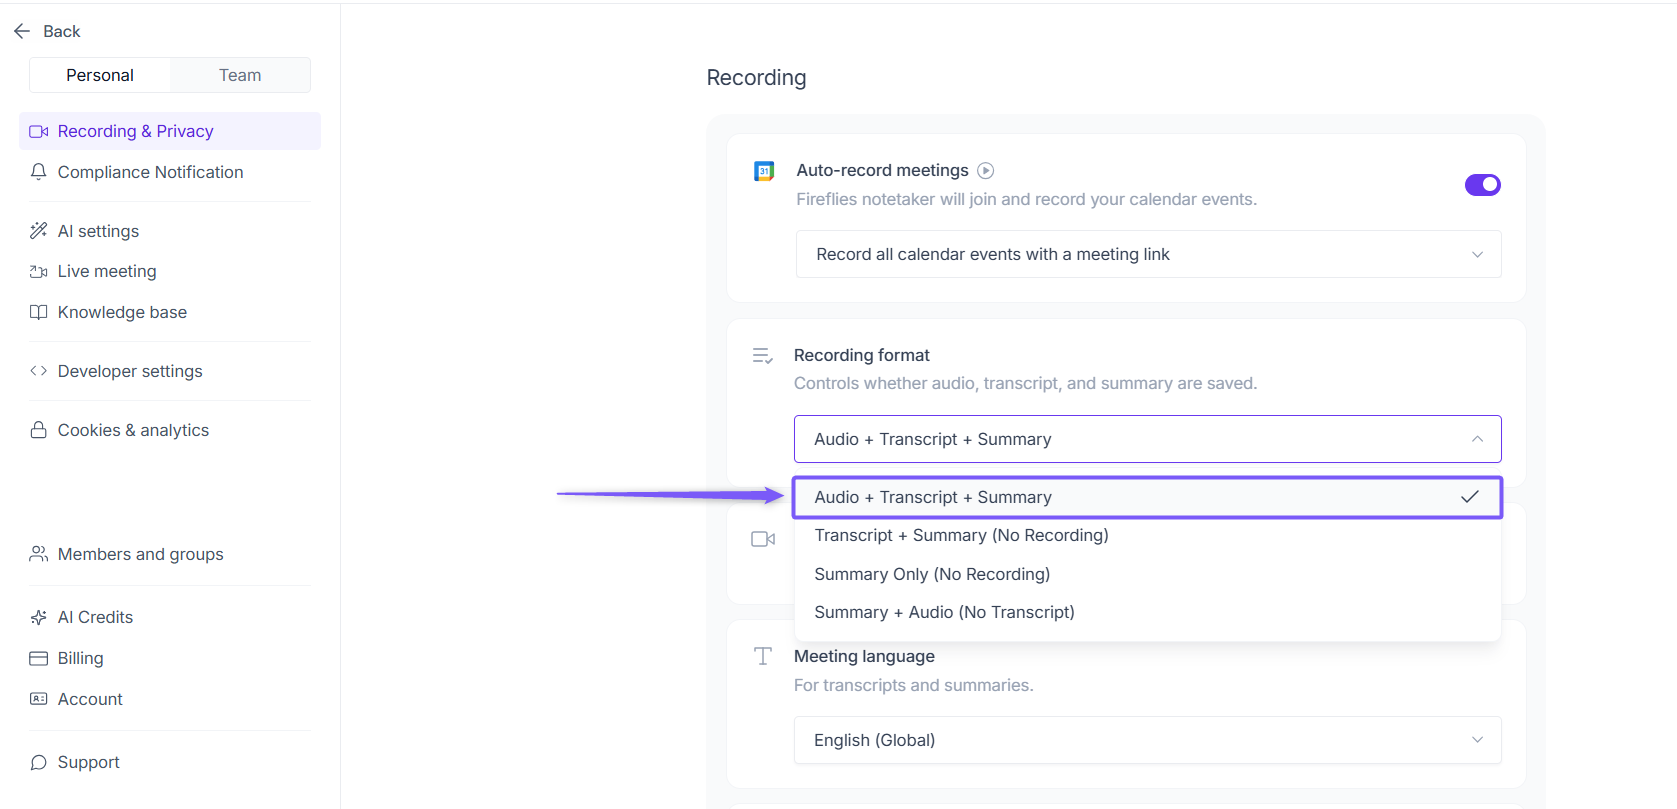Click the back arrow icon
Screen dimensions: 1677x809
[22, 32]
